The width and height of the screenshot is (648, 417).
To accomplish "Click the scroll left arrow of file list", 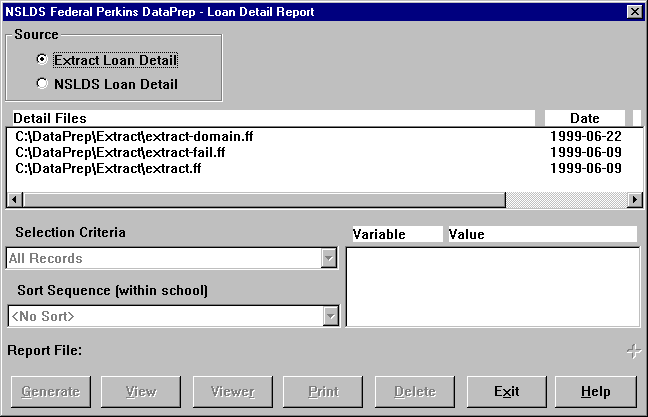I will (x=14, y=200).
